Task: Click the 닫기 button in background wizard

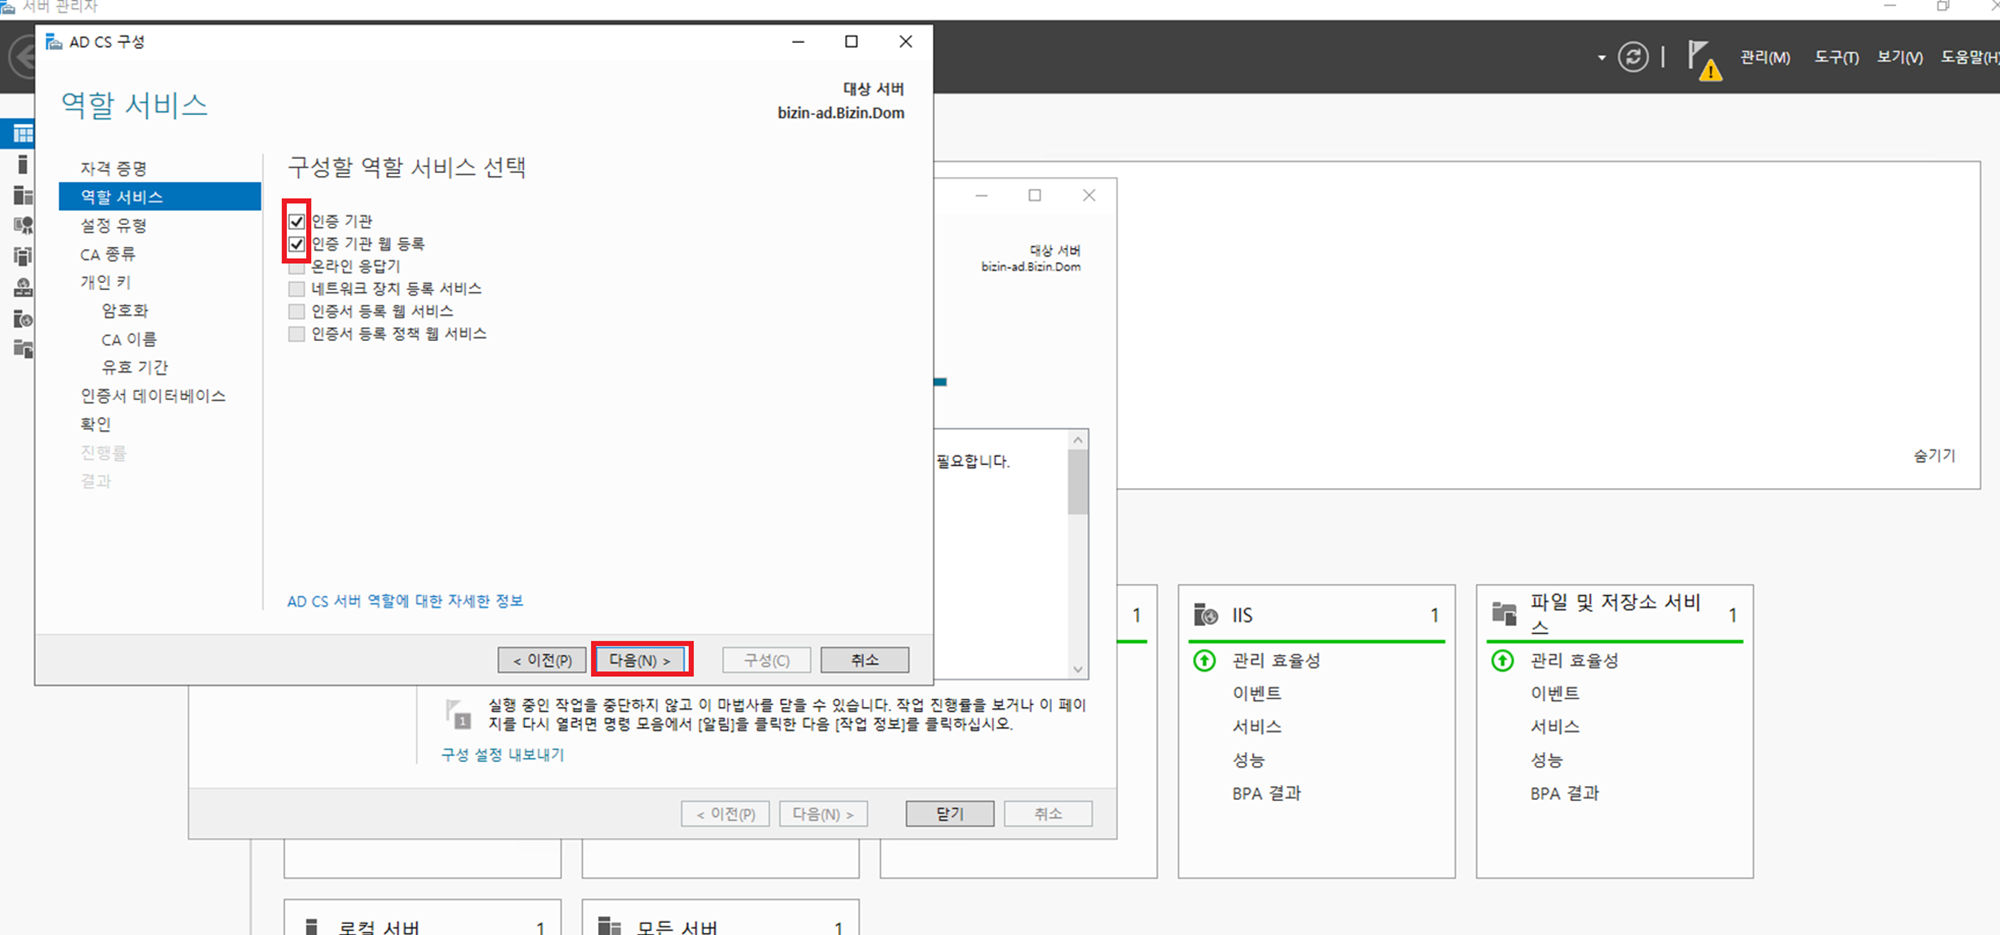Action: (950, 814)
